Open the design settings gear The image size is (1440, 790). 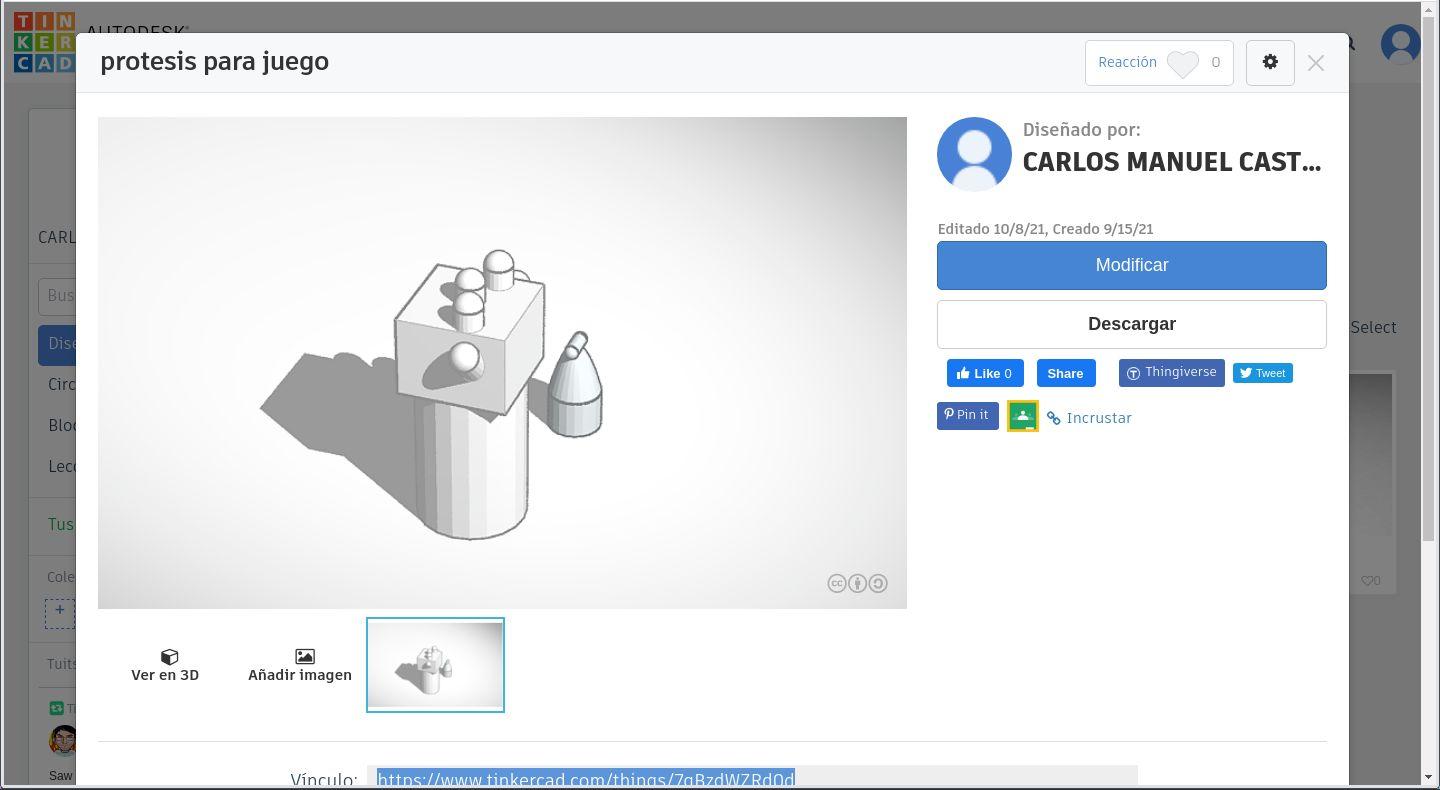(1270, 62)
